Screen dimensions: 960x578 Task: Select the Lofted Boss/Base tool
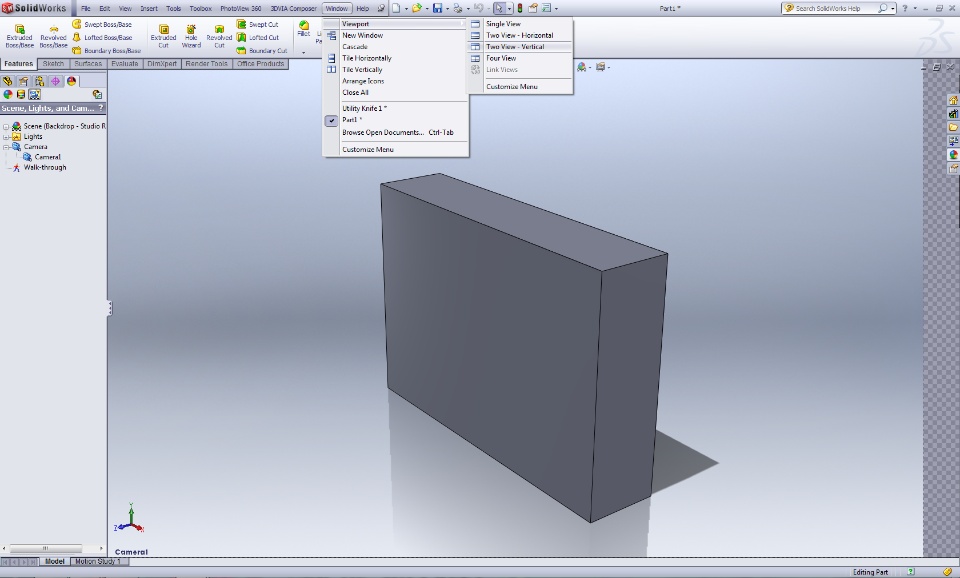102,37
